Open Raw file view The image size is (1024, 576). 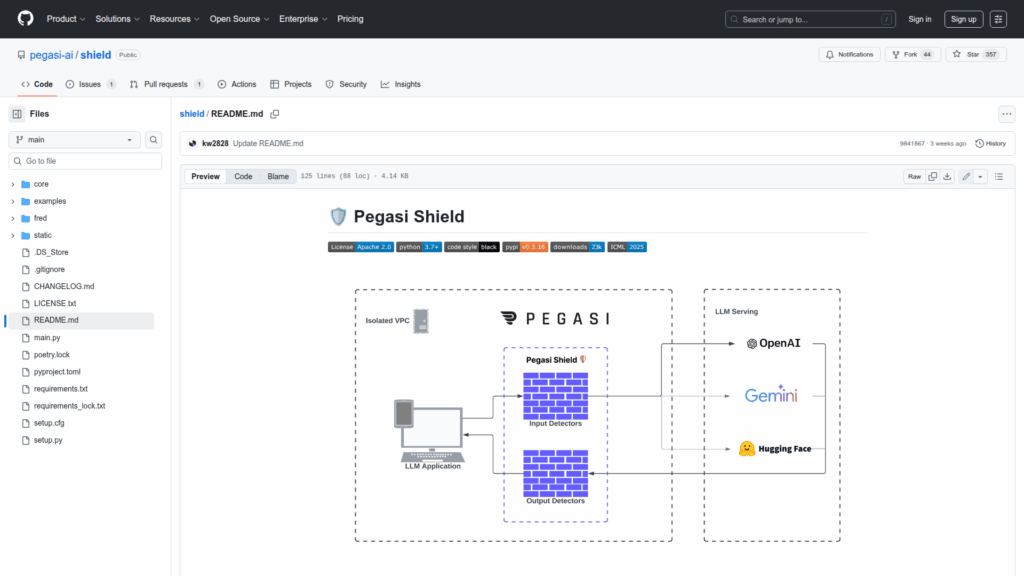point(914,176)
